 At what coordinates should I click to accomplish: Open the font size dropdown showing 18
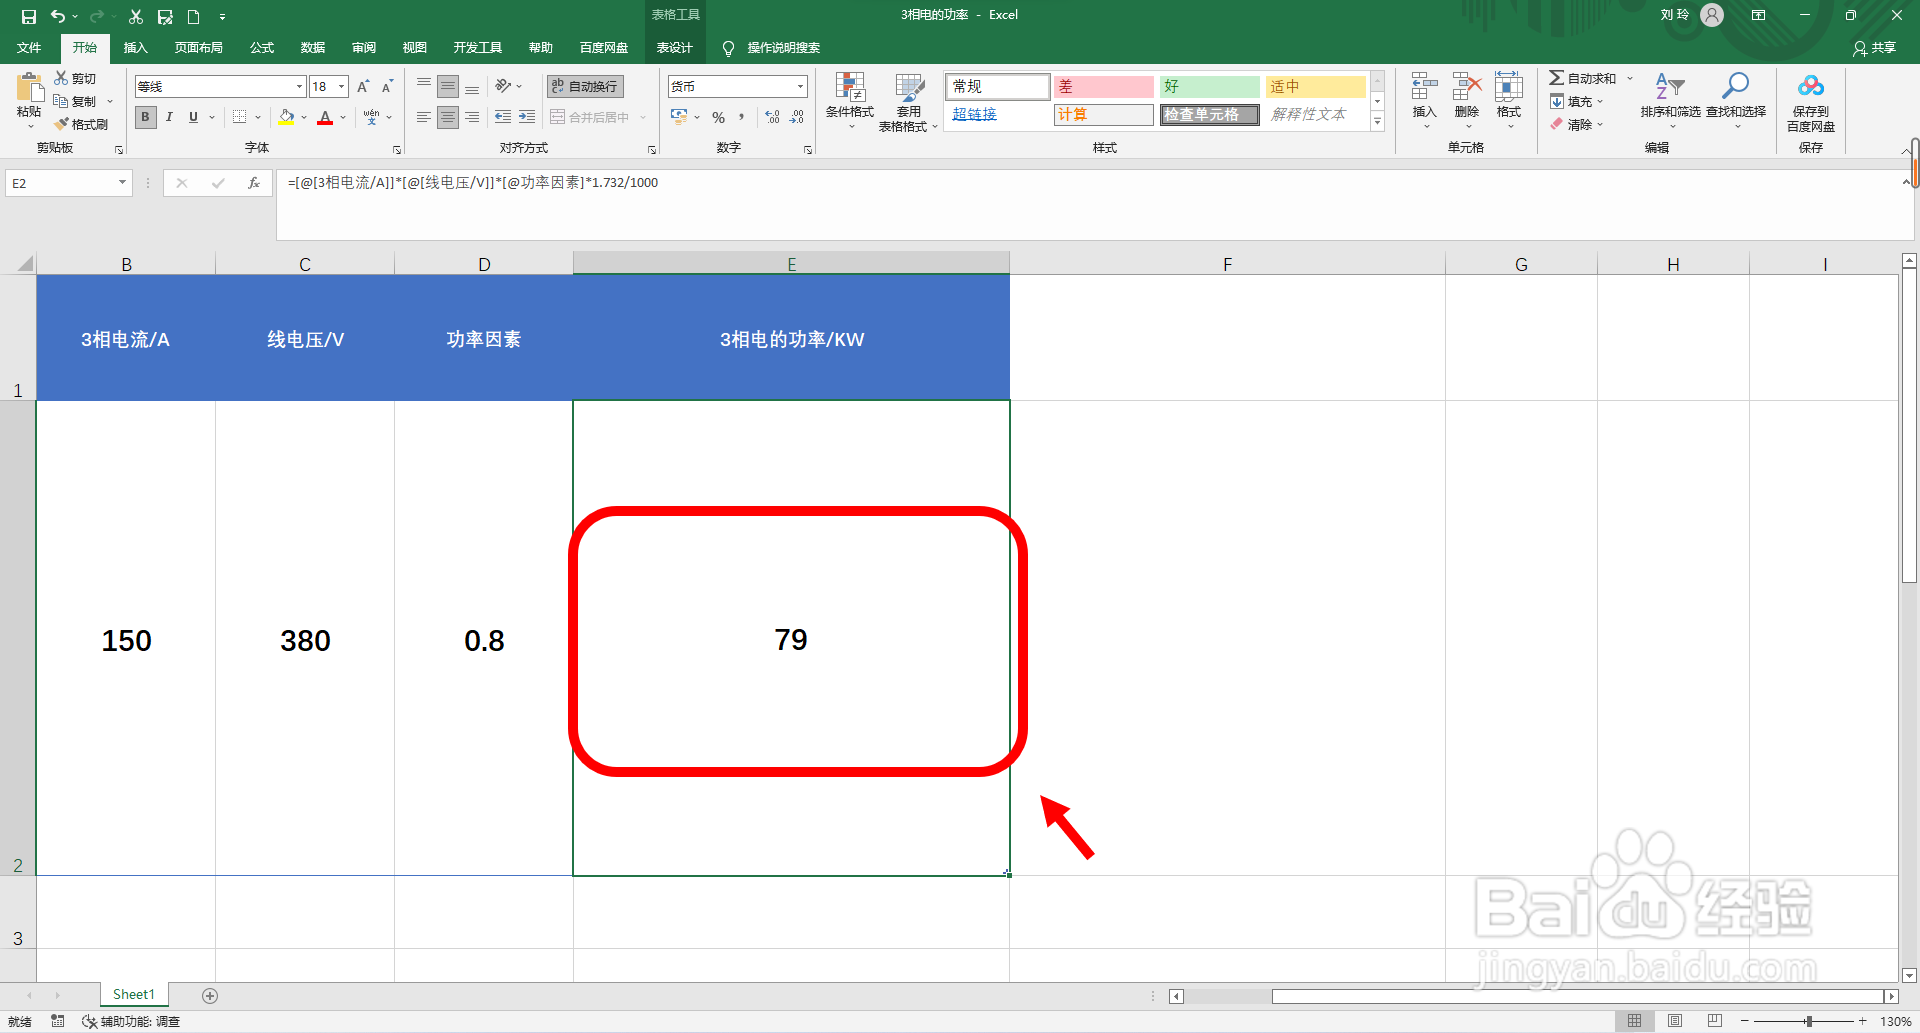[x=339, y=86]
